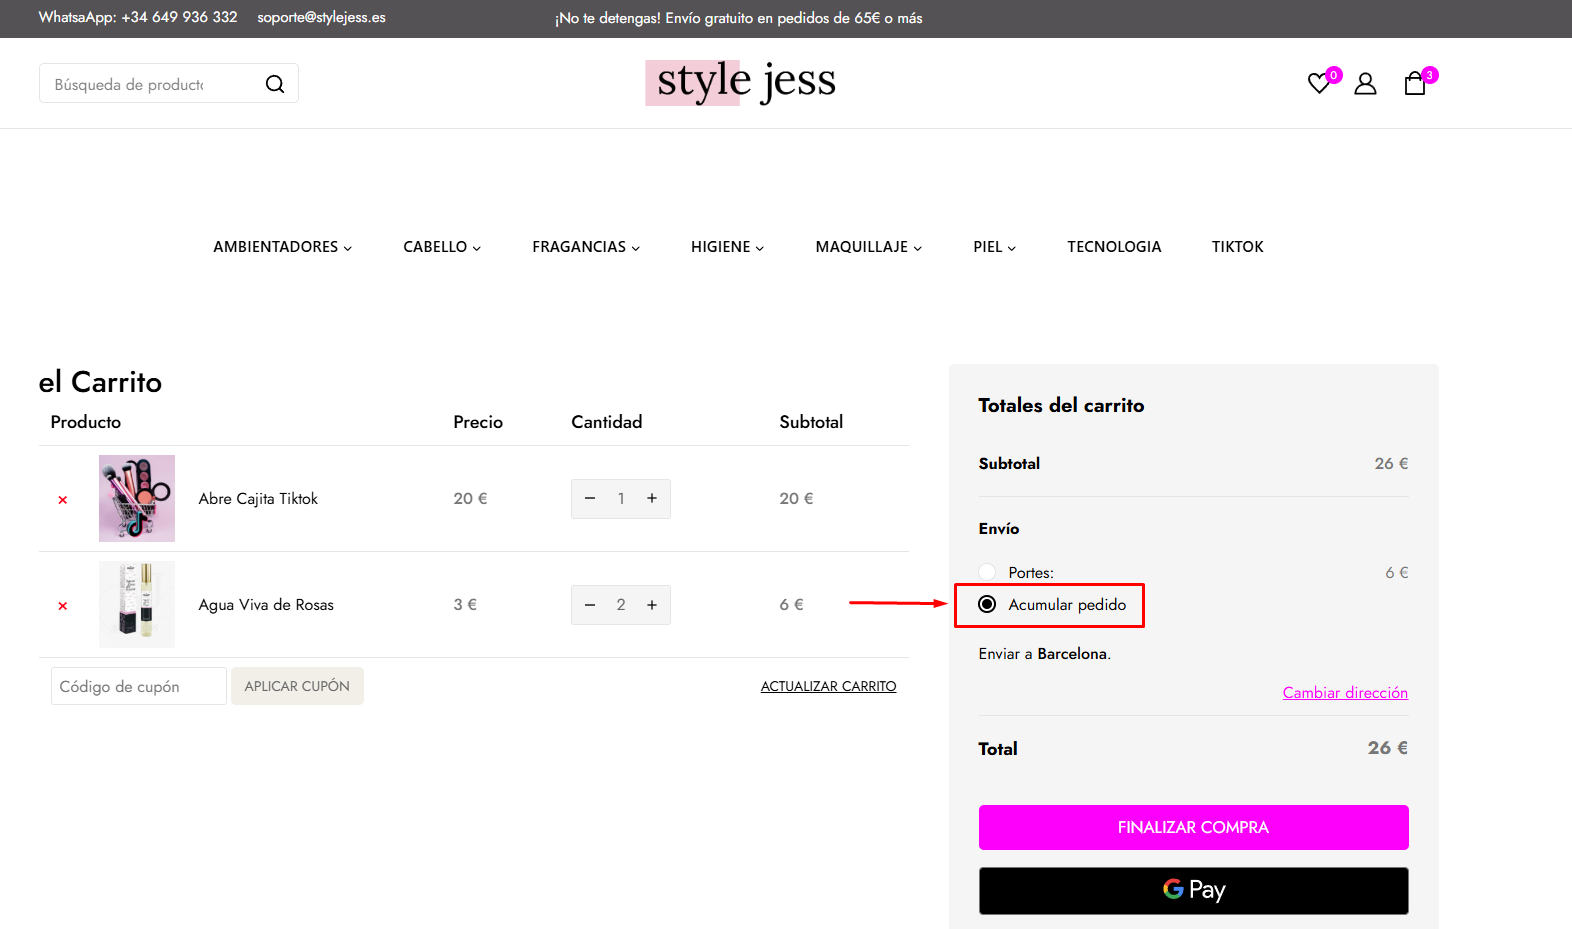The image size is (1572, 929).
Task: Expand the PIEL menu
Action: [994, 247]
